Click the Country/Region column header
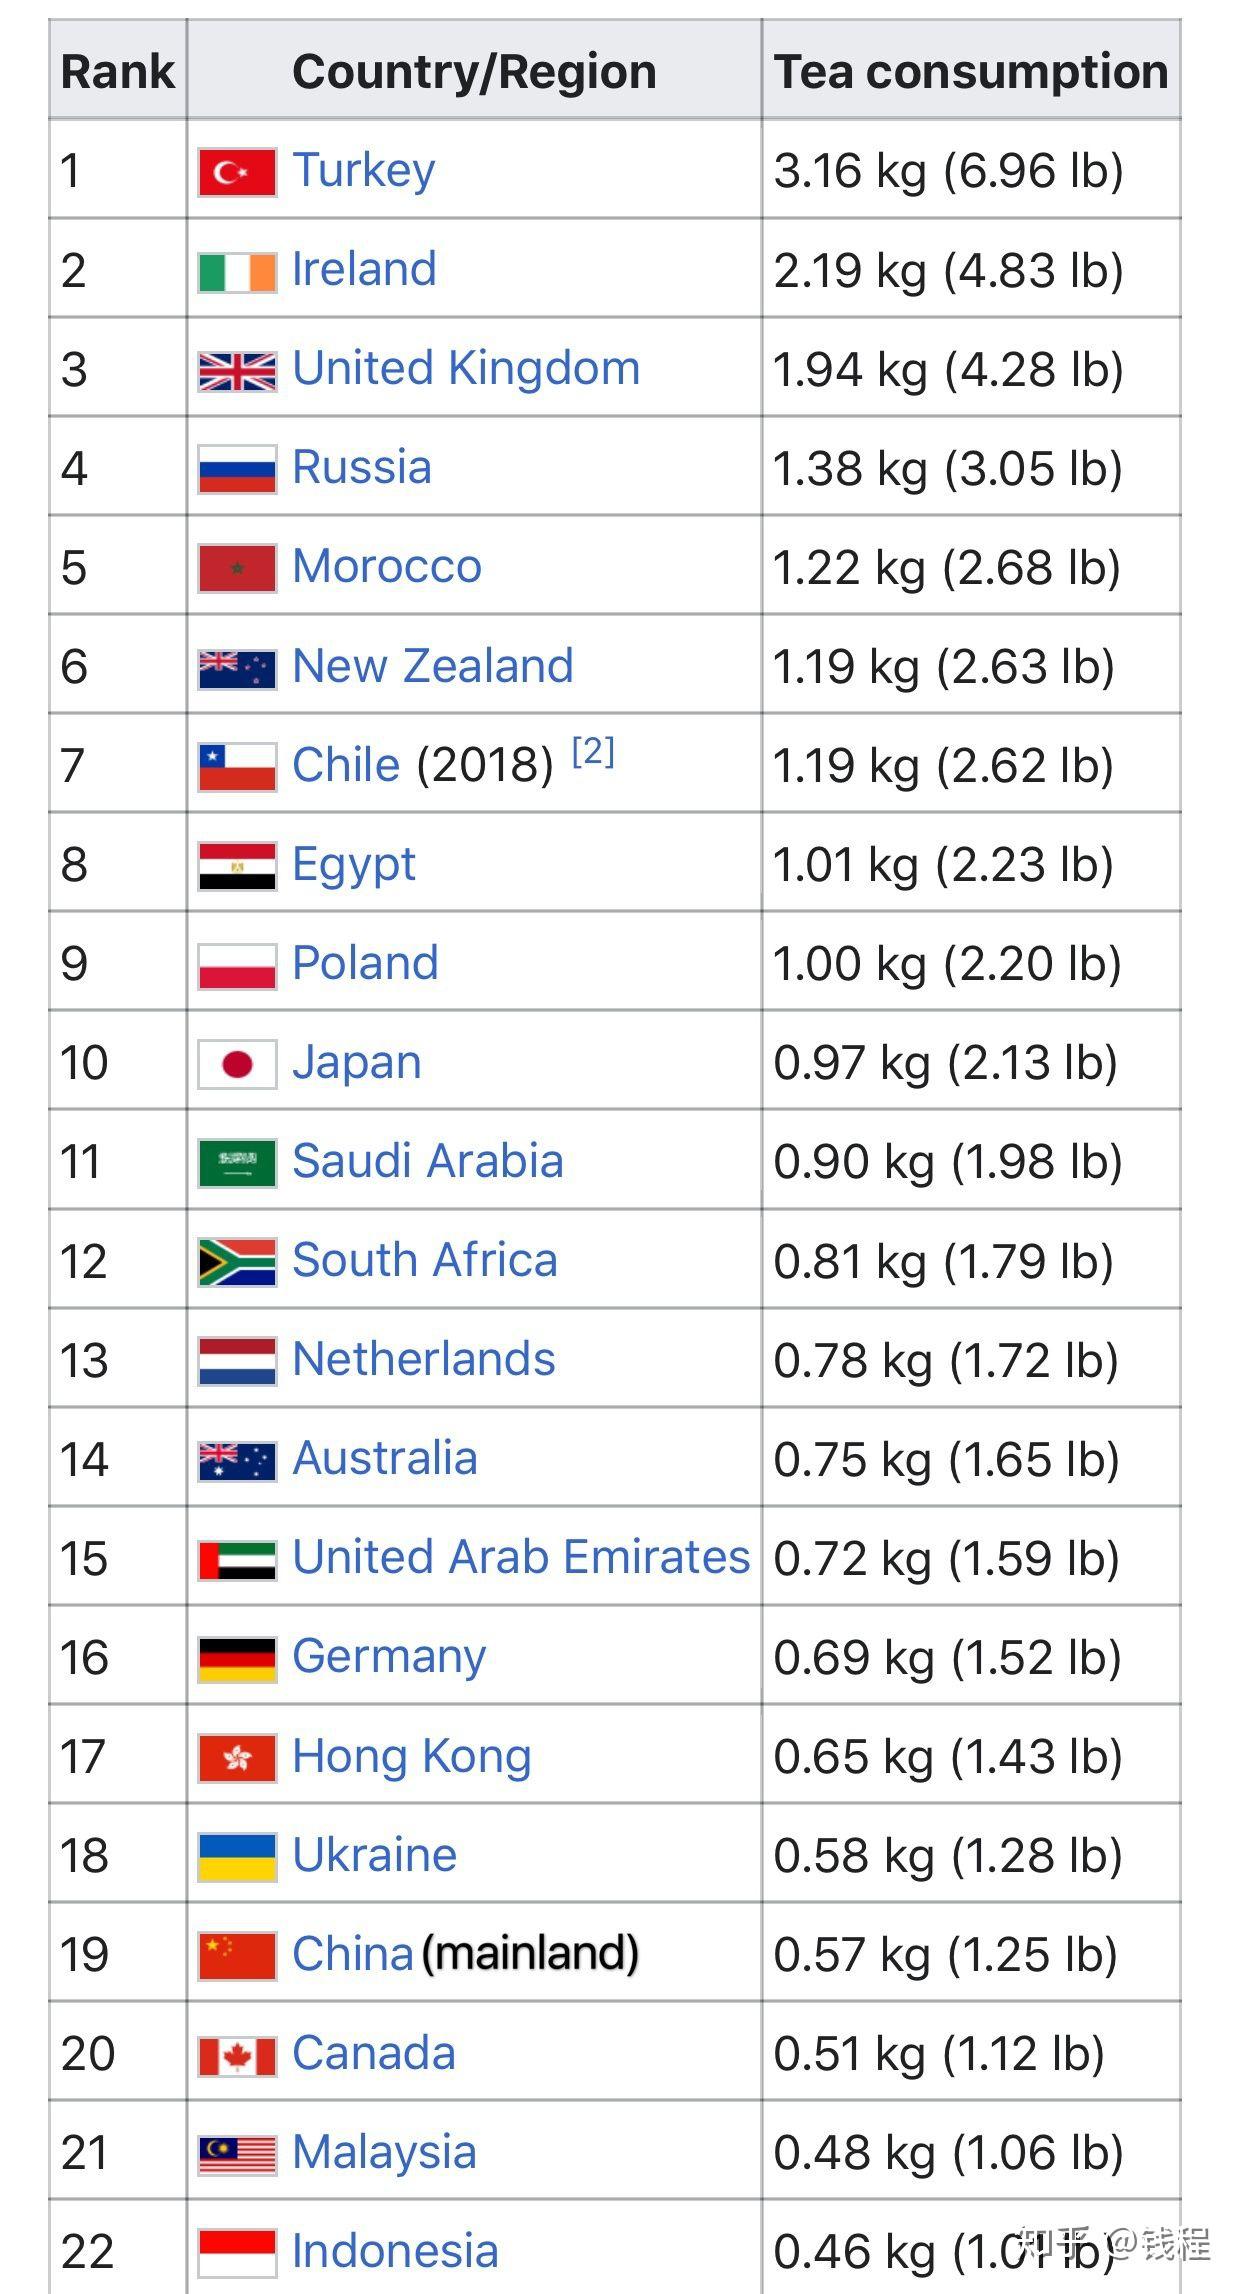 pyautogui.click(x=474, y=71)
